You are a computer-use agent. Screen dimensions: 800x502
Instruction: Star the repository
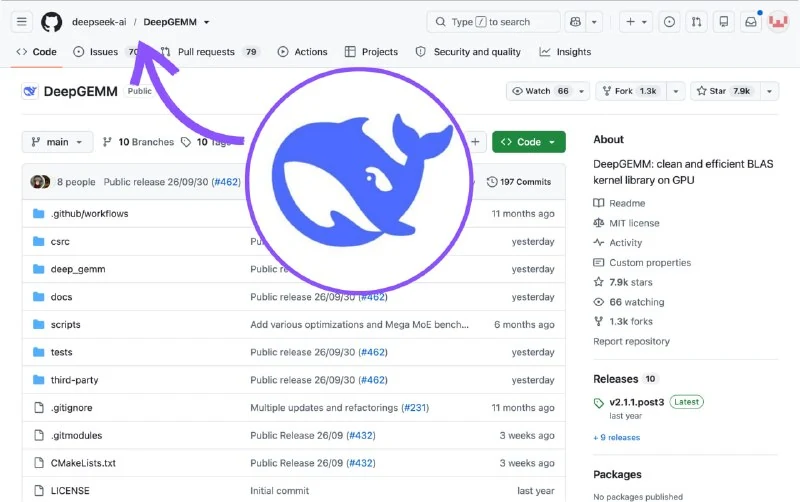[725, 91]
